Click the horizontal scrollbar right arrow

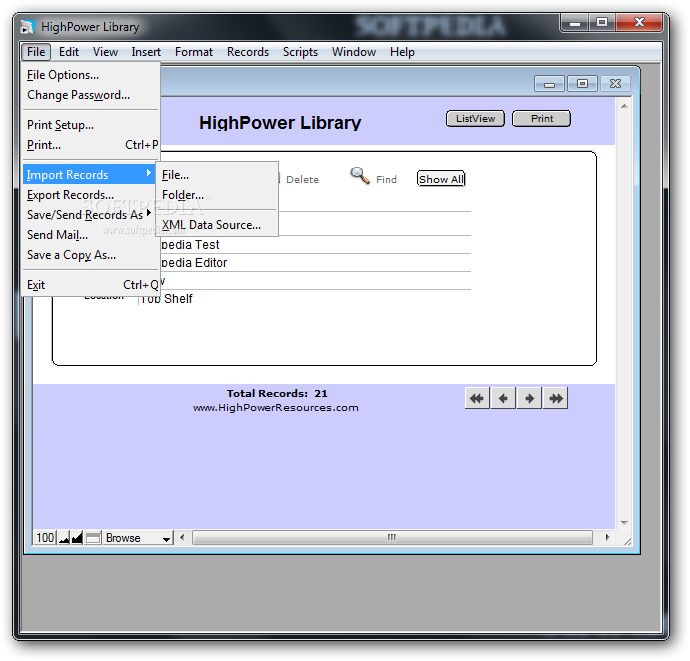click(x=608, y=537)
